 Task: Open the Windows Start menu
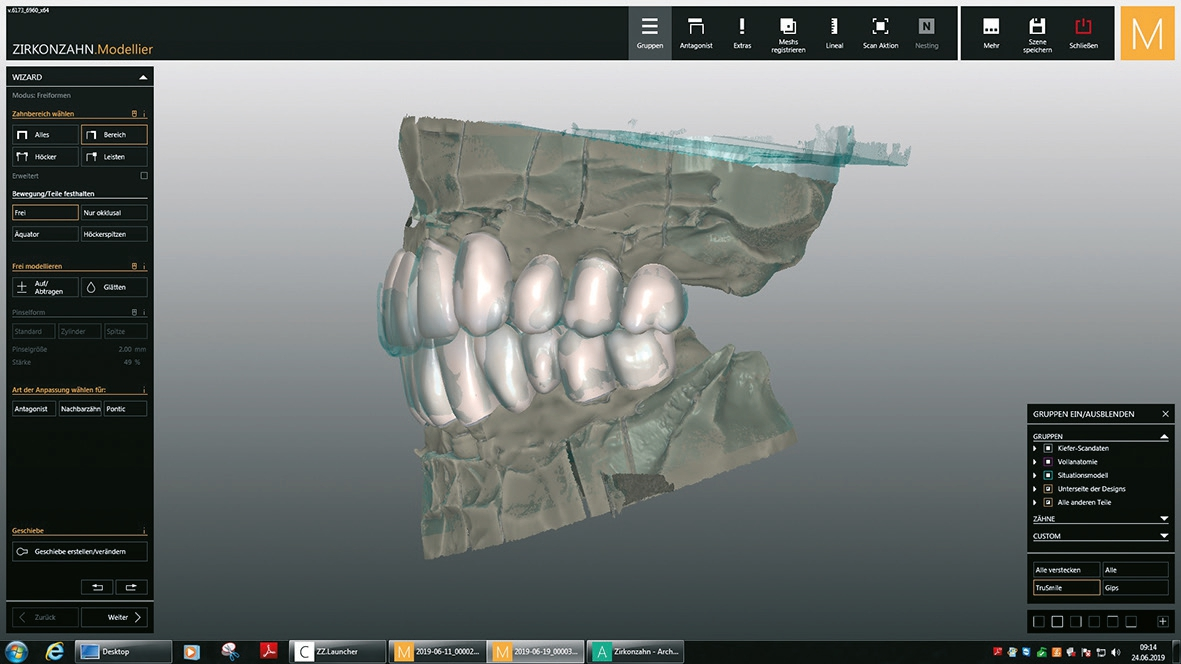pos(17,652)
